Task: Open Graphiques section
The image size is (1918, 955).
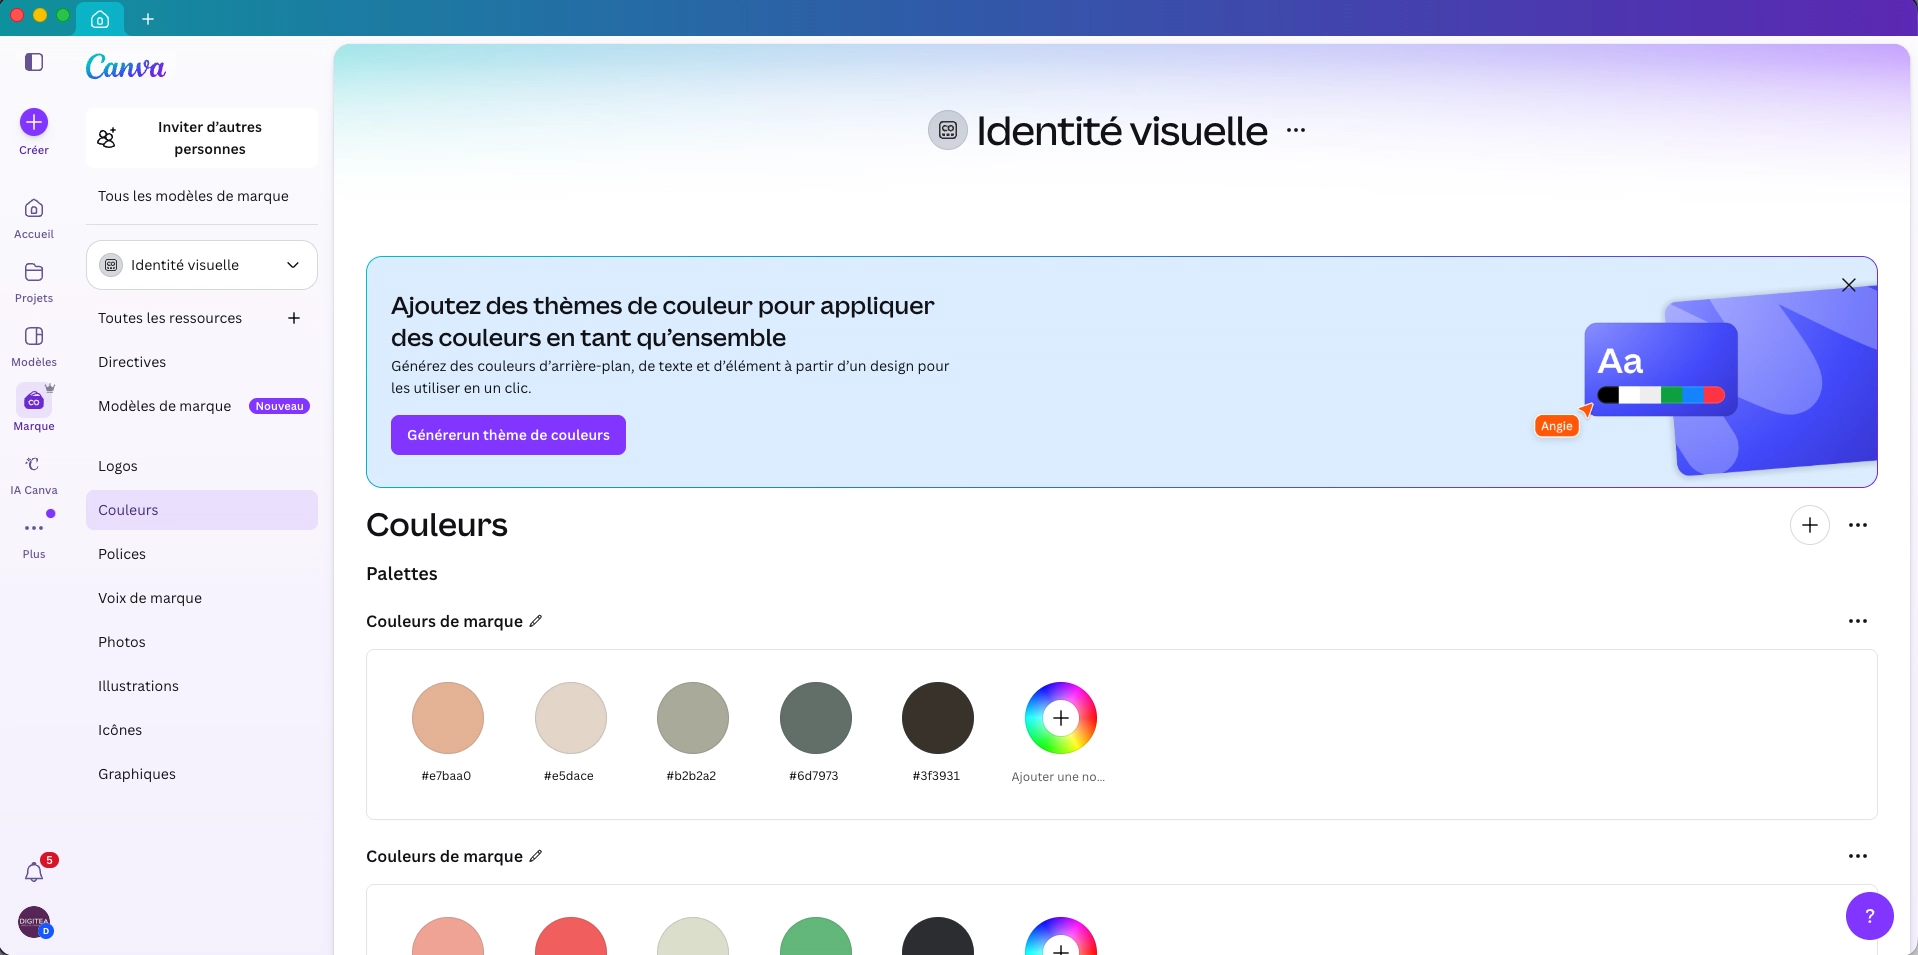Action: point(137,774)
